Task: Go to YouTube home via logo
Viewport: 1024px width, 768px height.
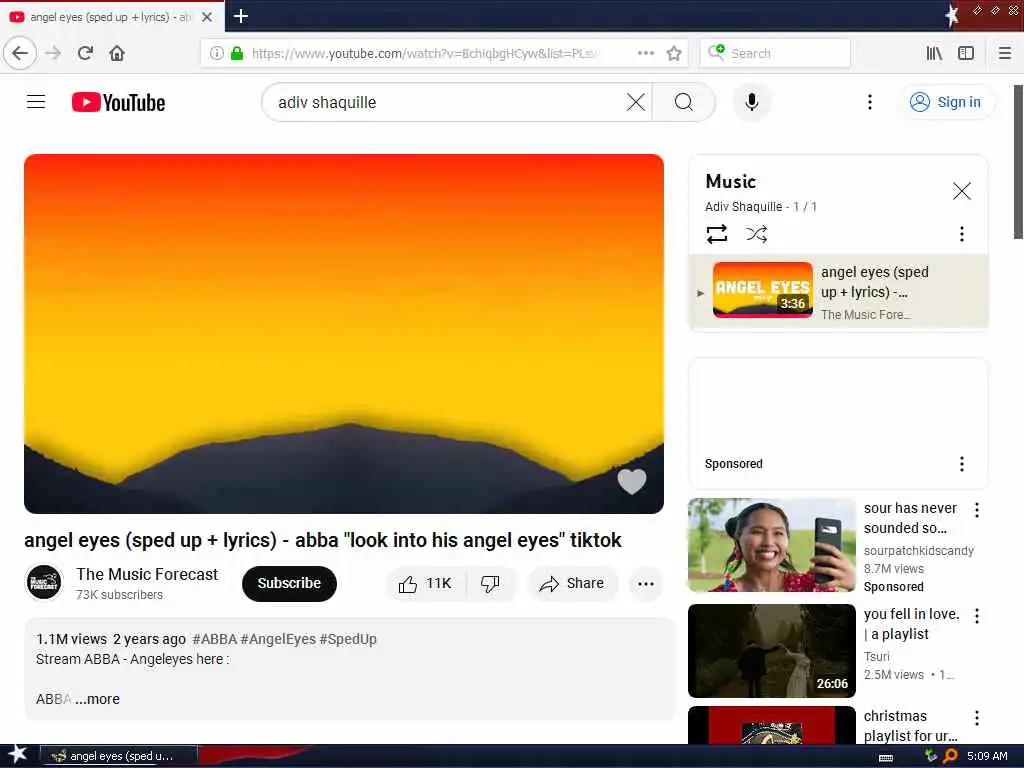Action: [118, 102]
